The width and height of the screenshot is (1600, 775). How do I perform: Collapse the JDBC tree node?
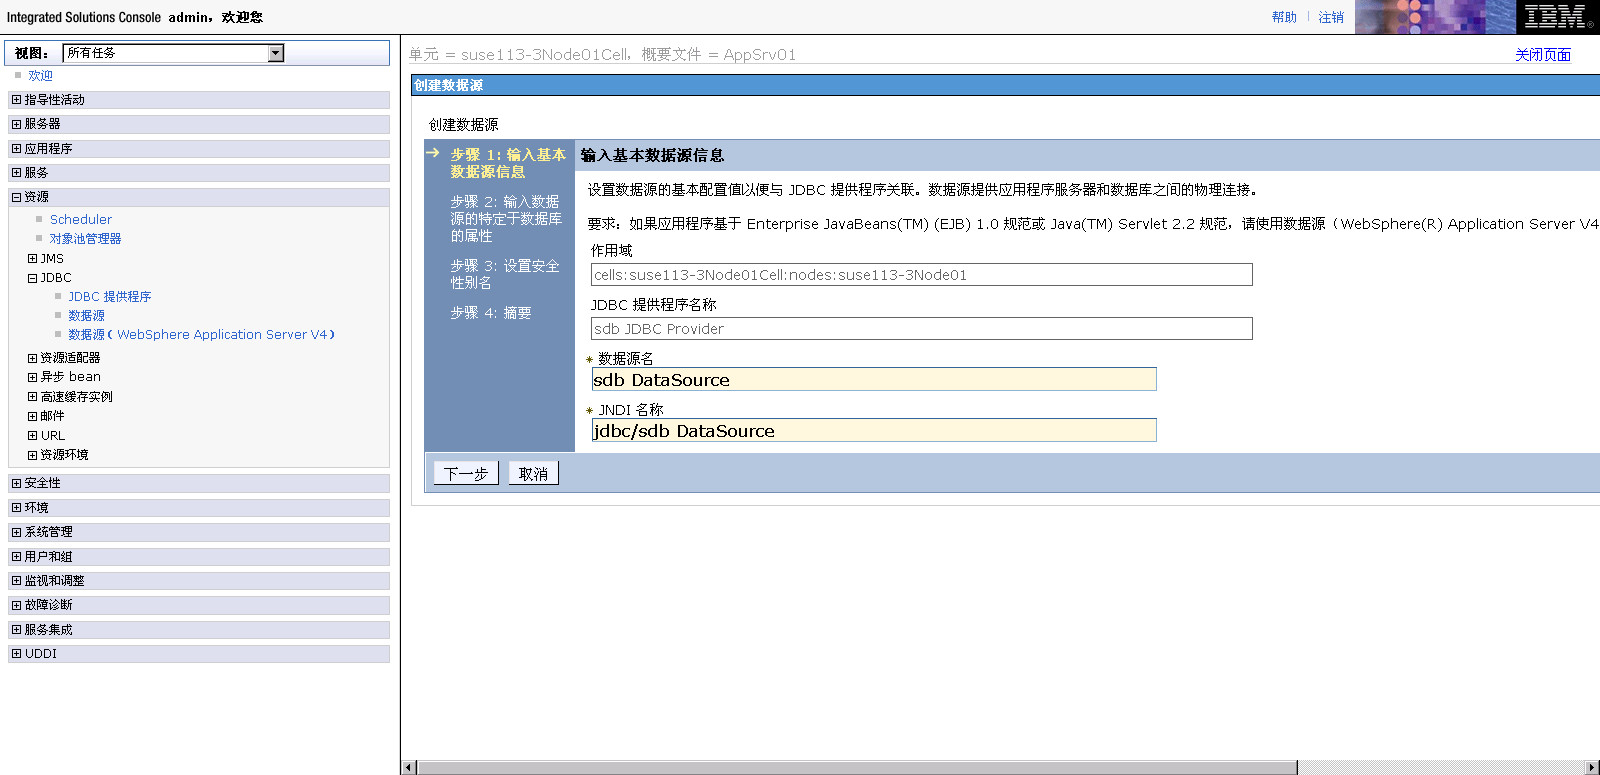[x=33, y=278]
